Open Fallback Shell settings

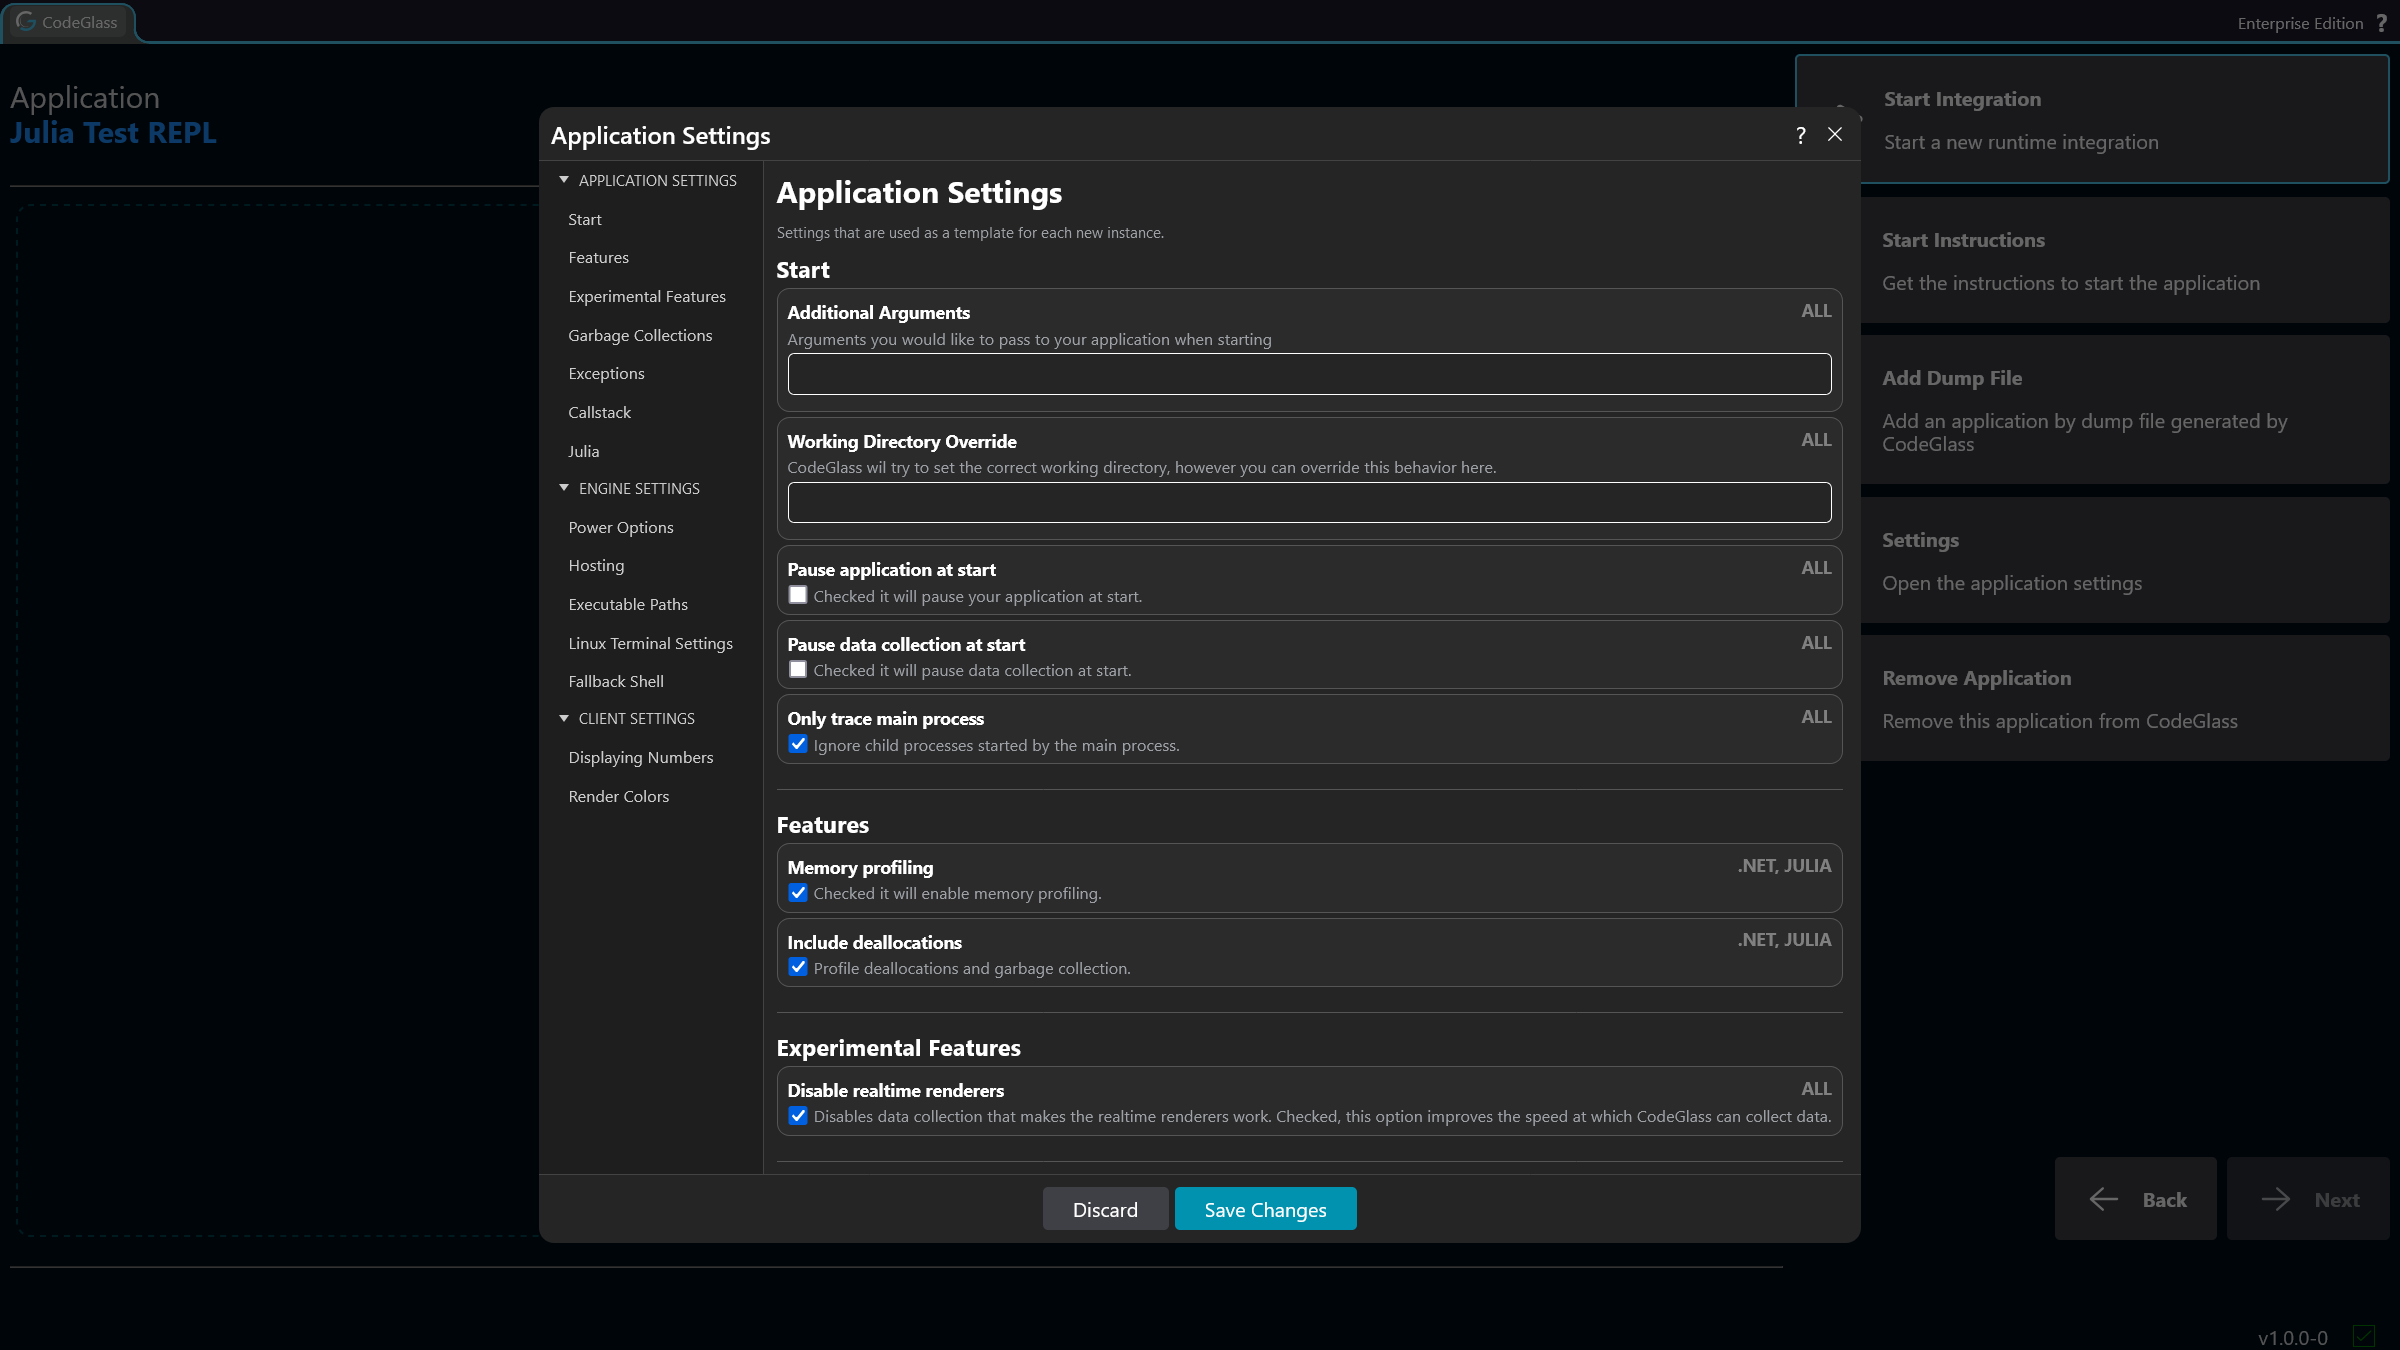click(616, 681)
